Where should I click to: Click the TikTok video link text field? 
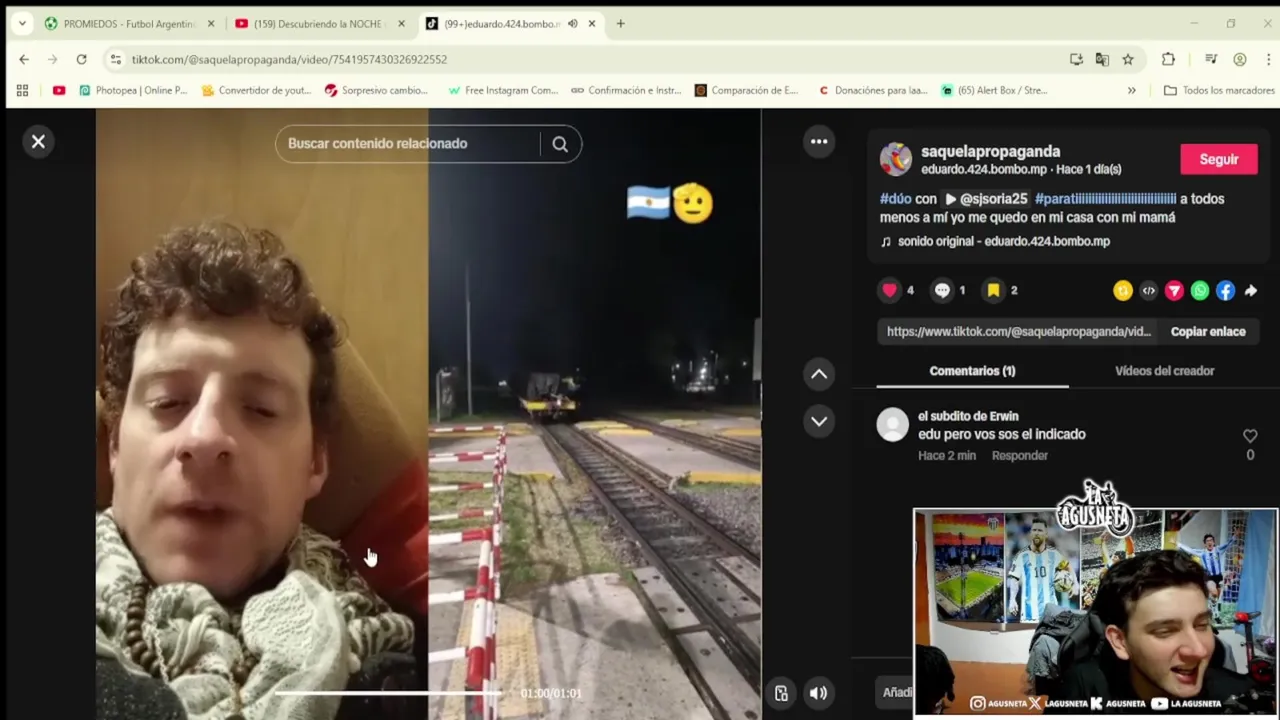pyautogui.click(x=1019, y=331)
